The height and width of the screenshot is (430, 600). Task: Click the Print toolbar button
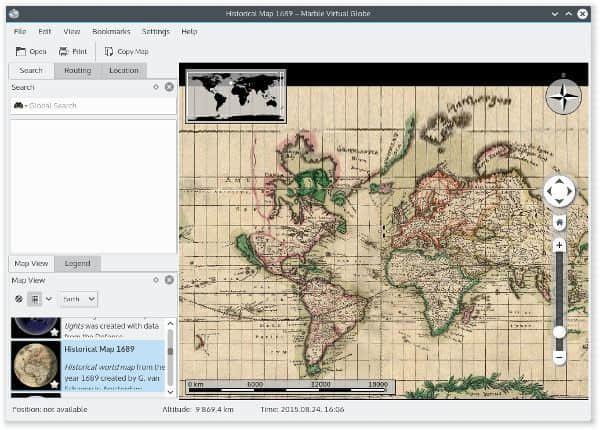[73, 51]
